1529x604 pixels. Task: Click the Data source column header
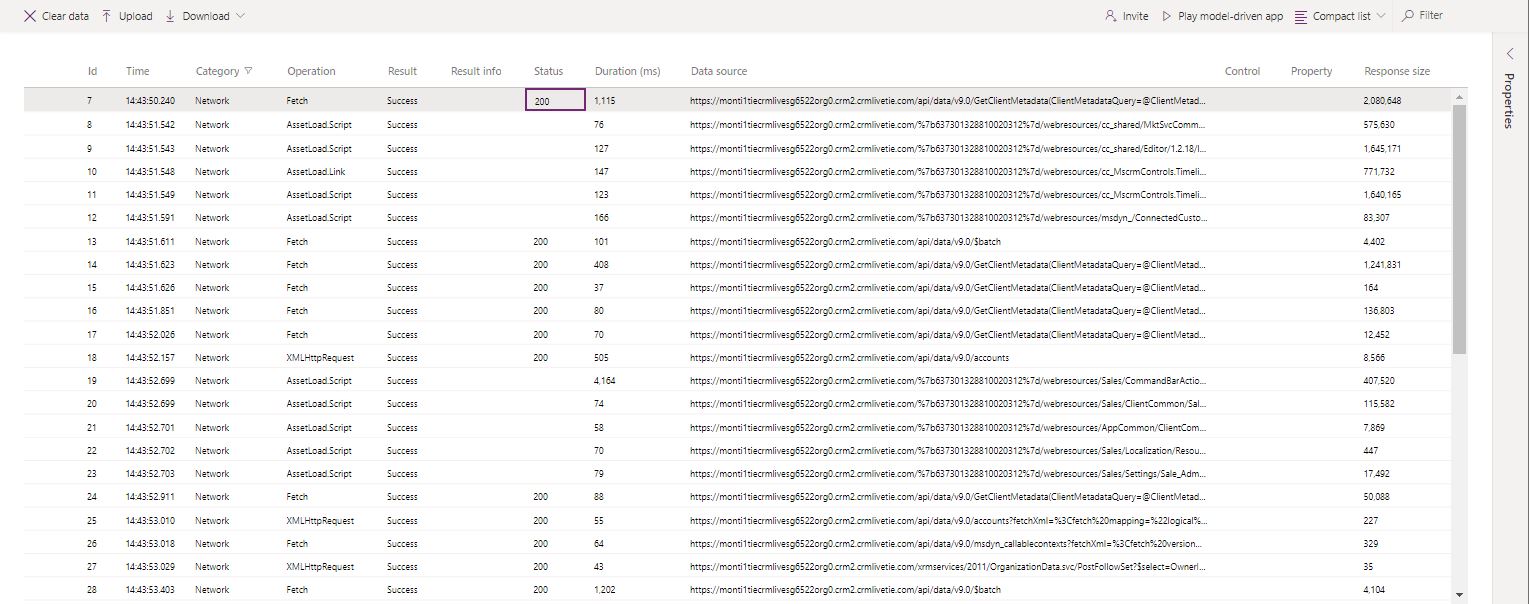point(718,71)
